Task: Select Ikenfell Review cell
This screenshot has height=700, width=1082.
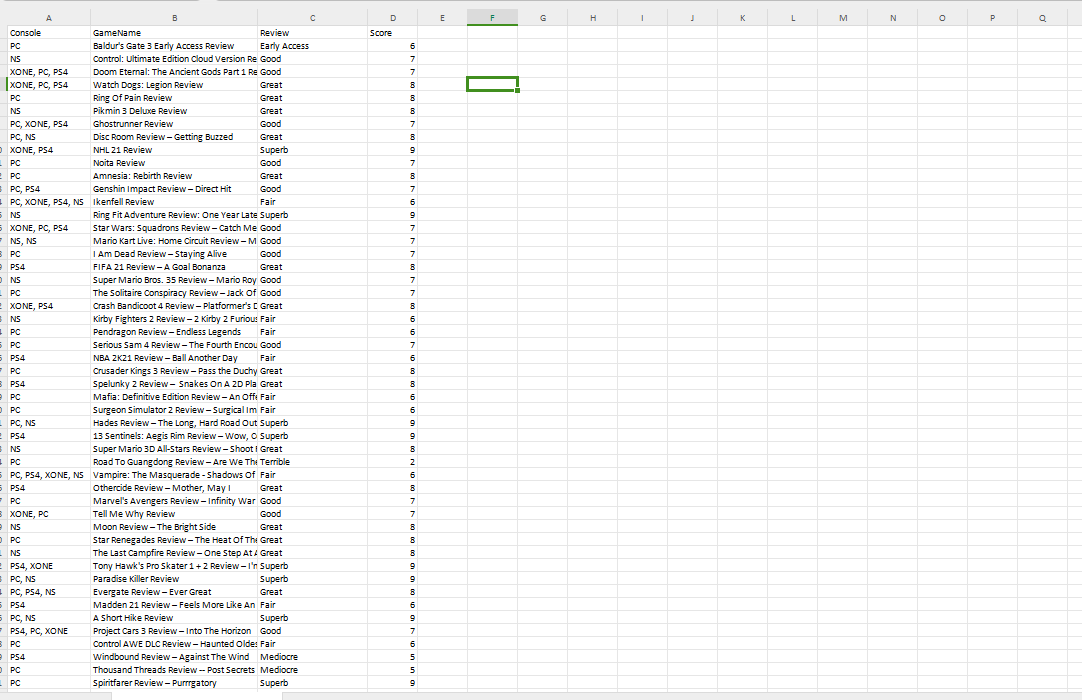Action: tap(174, 202)
